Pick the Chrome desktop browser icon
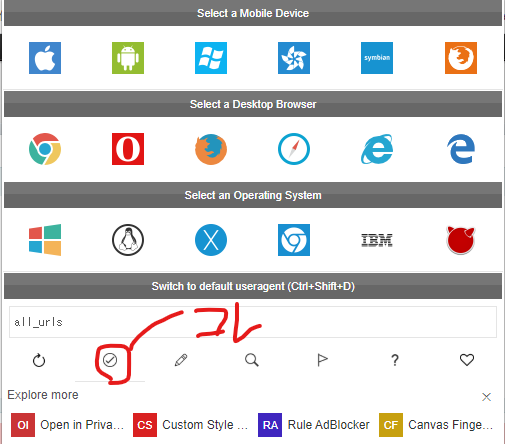505x444 pixels. pyautogui.click(x=45, y=149)
